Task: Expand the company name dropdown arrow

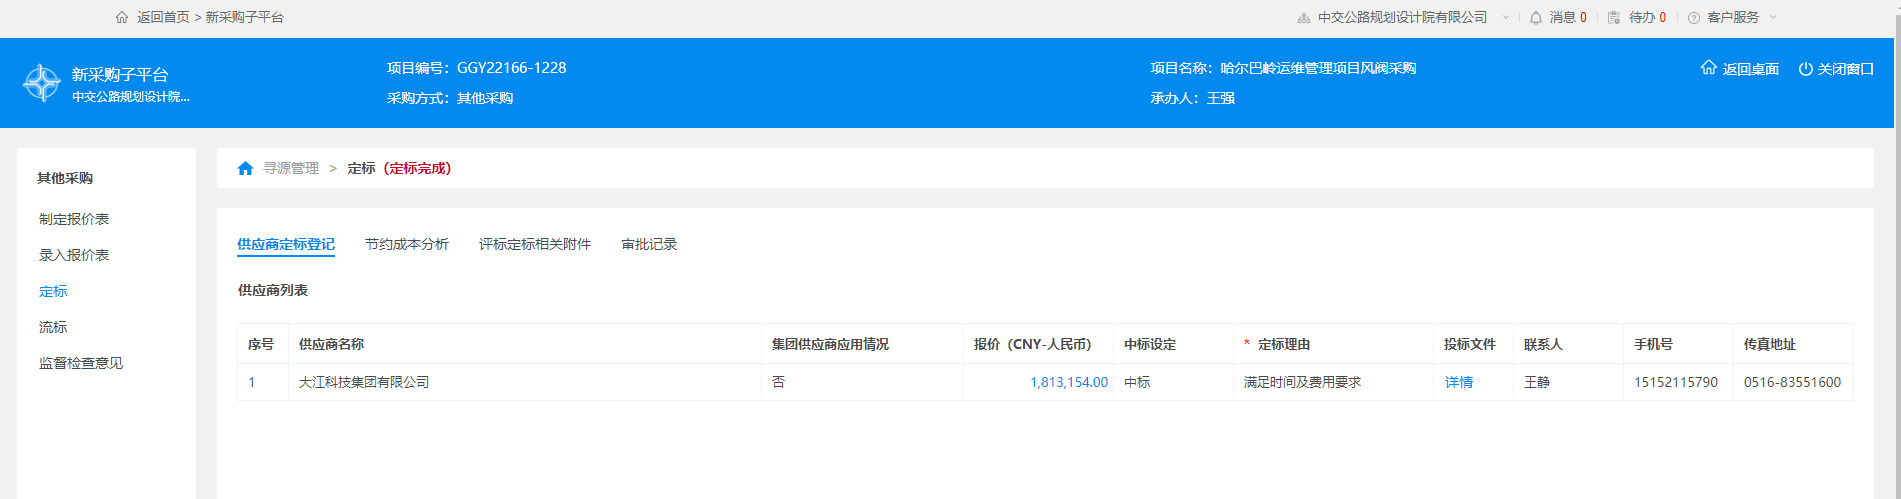Action: (x=1506, y=18)
